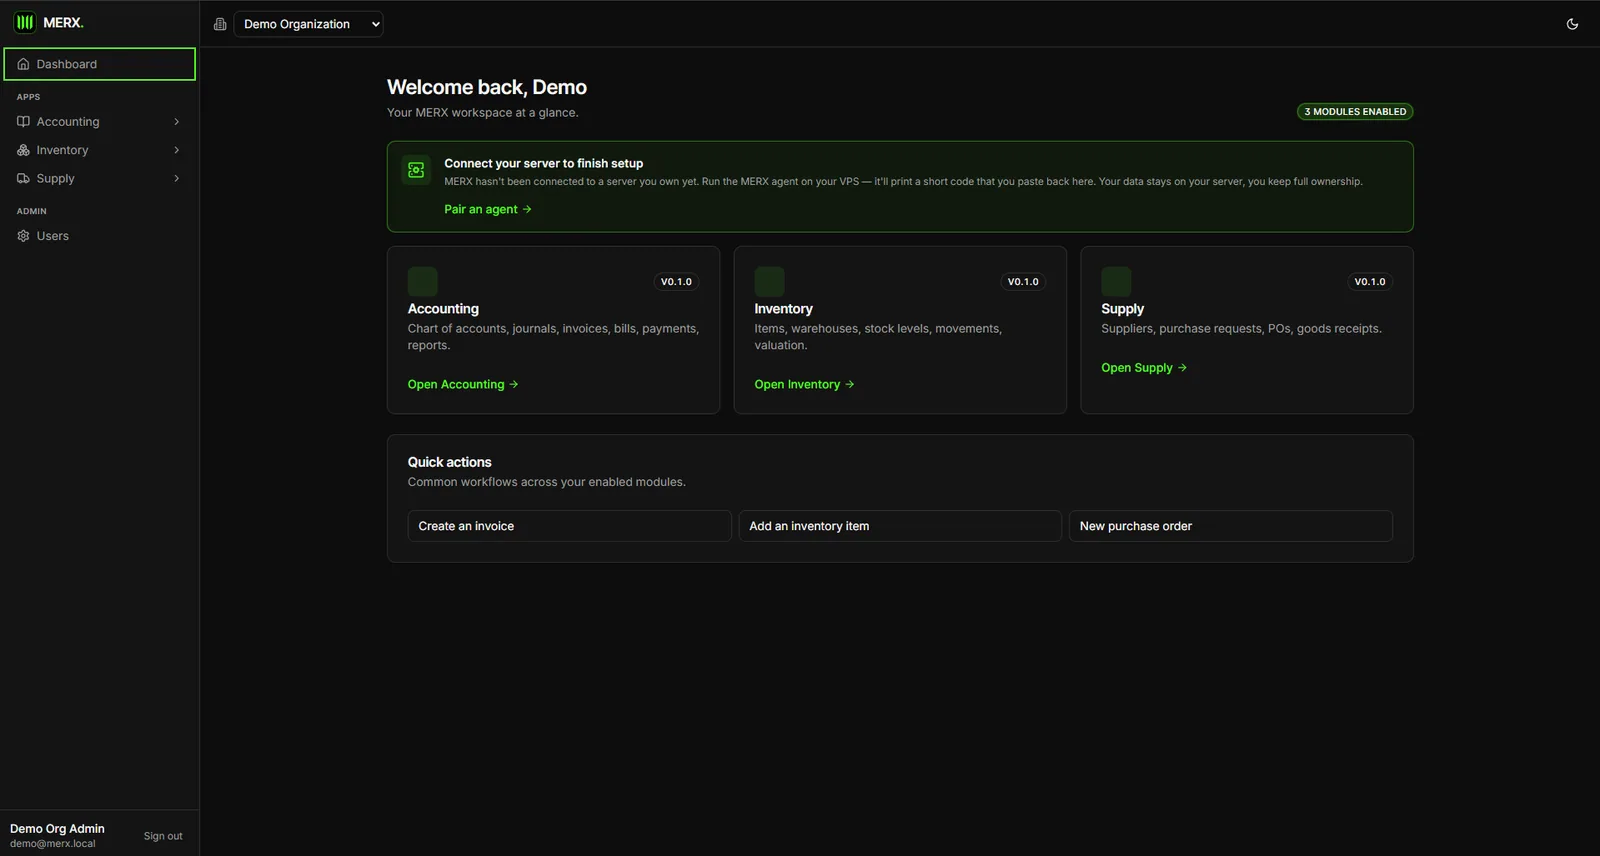Open Accounting in the sidebar menu
The image size is (1600, 856).
(x=99, y=122)
